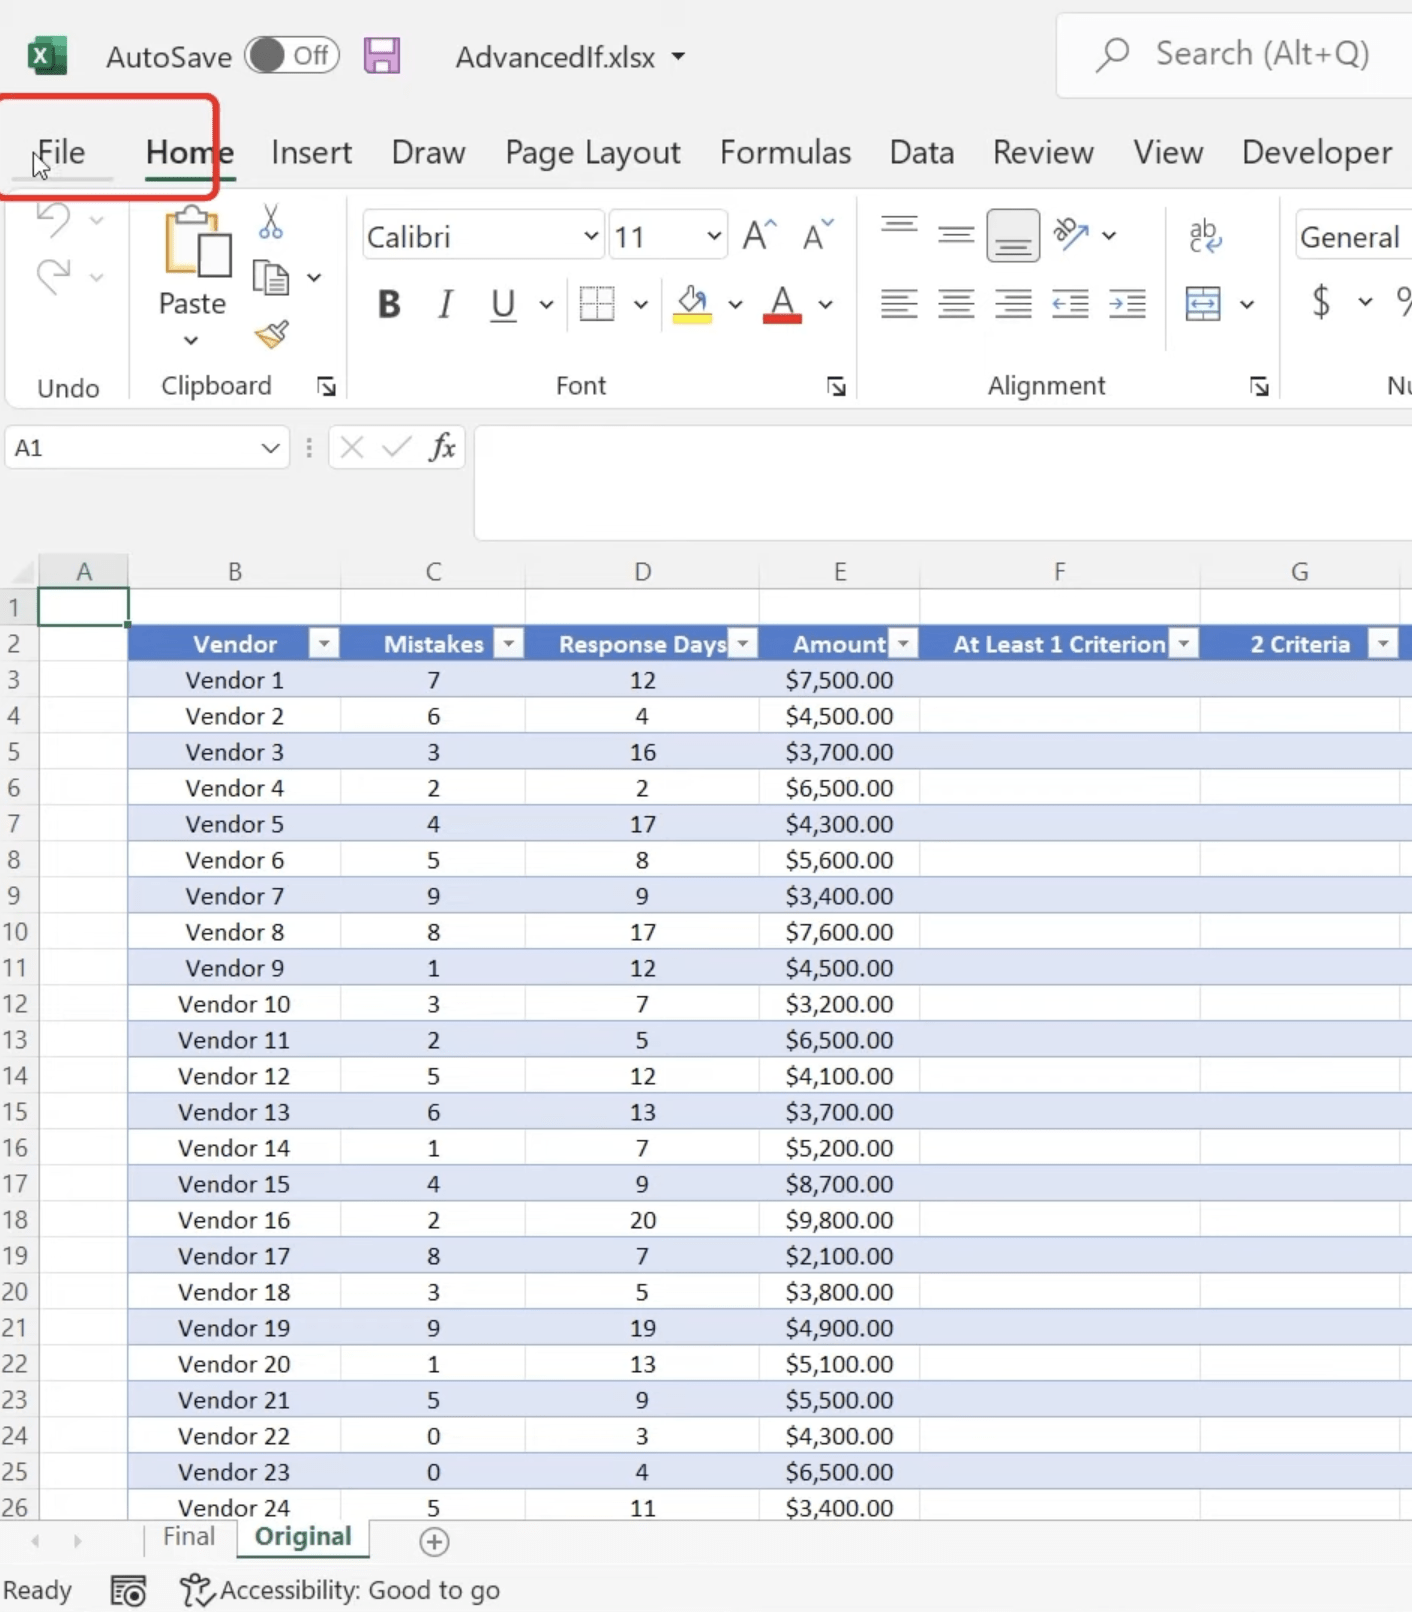This screenshot has height=1612, width=1412.
Task: Open At Least 1 Criterion filter dropdown
Action: [1184, 644]
